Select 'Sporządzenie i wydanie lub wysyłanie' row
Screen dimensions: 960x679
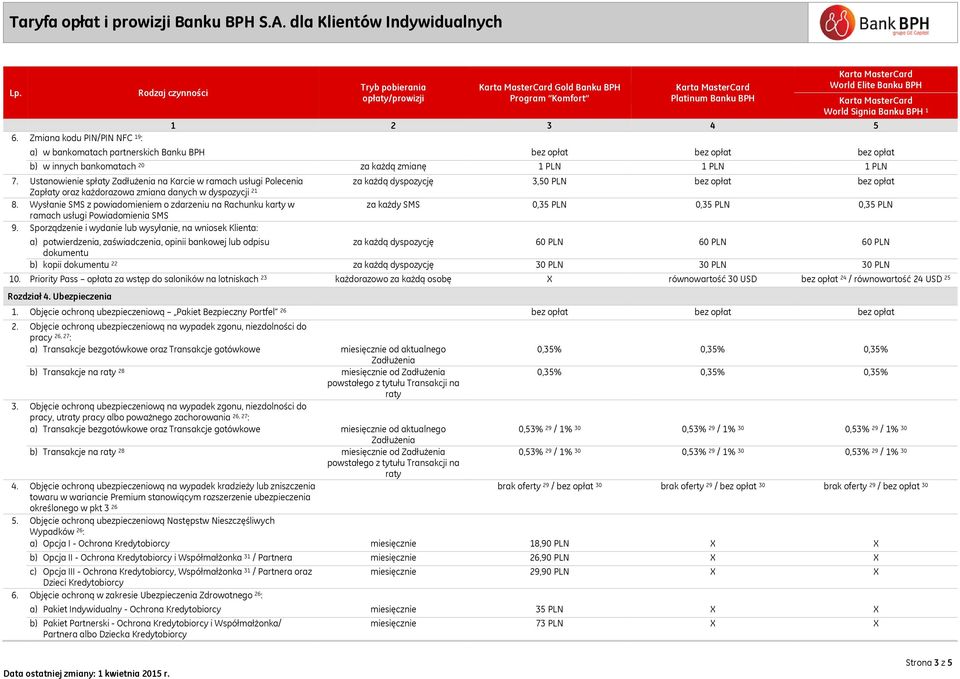pyautogui.click(x=144, y=228)
